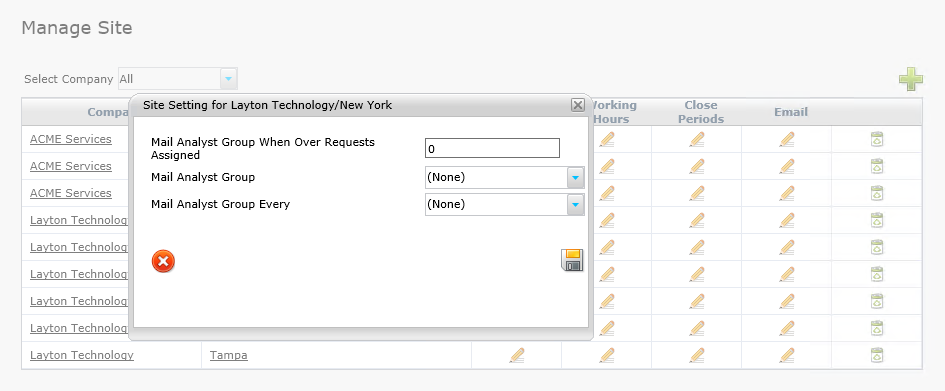Open the Tampa site link
The height and width of the screenshot is (391, 945).
pos(228,355)
